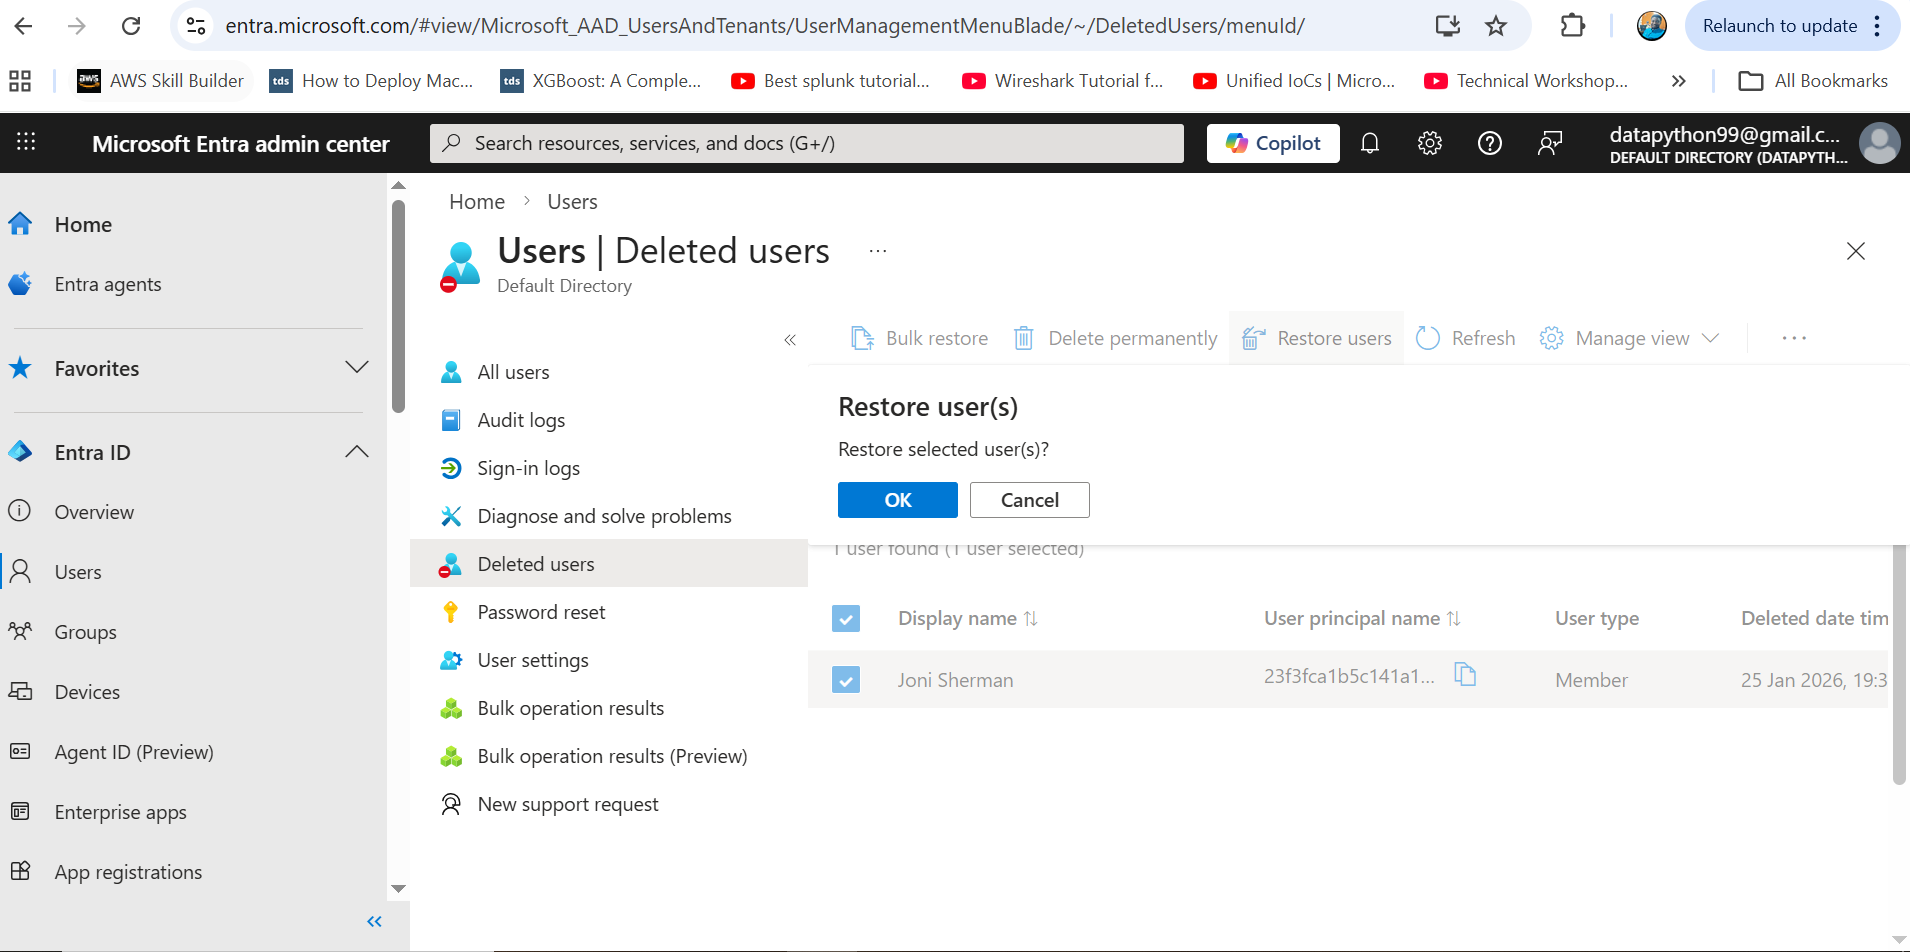Open the ellipsis next to Deleted users title
This screenshot has width=1910, height=952.
coord(878,251)
